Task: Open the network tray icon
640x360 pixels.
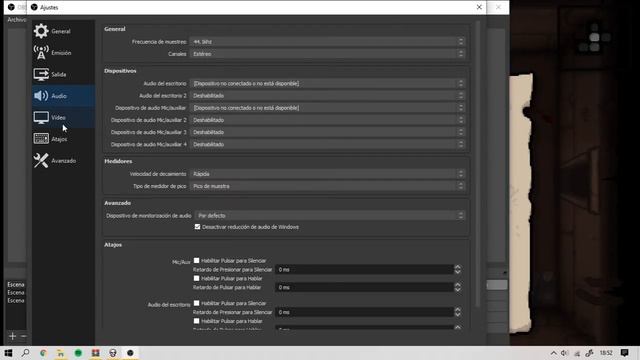Action: pyautogui.click(x=577, y=353)
